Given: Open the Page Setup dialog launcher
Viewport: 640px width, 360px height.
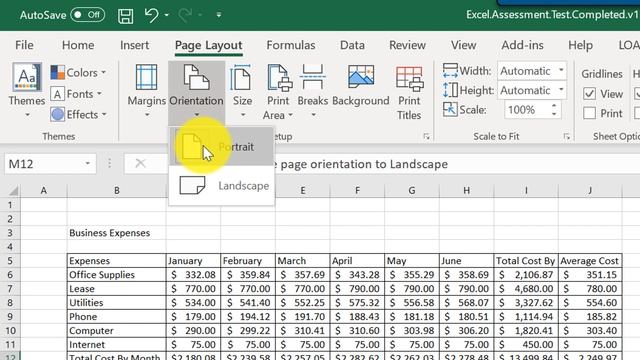Looking at the screenshot, I should [427, 137].
